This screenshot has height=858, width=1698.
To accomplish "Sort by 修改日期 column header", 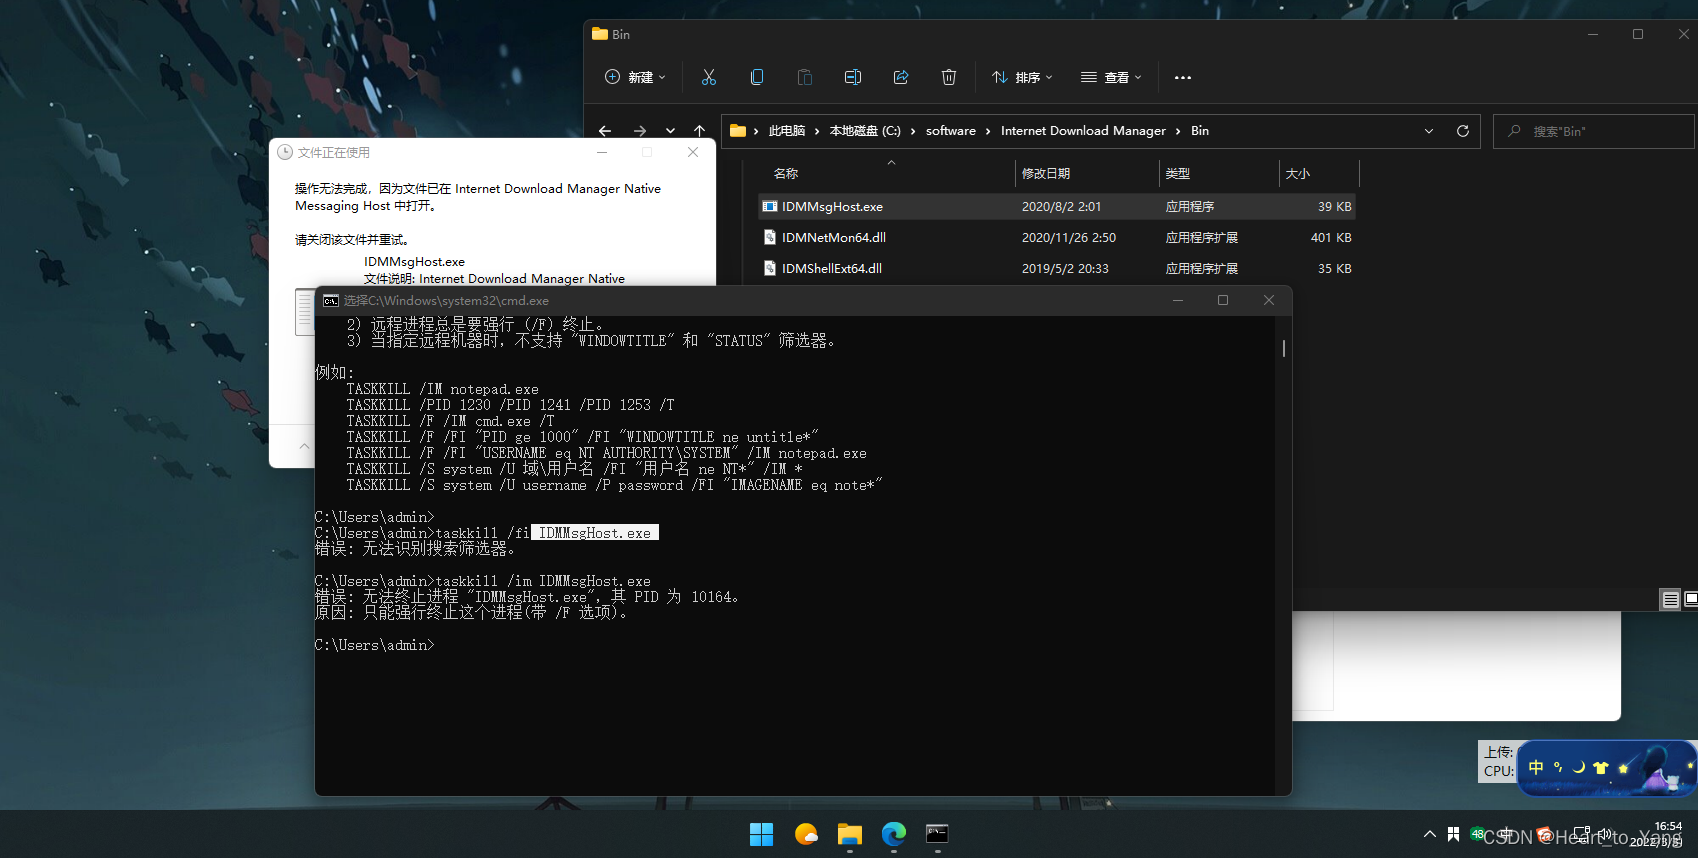I will [x=1046, y=173].
